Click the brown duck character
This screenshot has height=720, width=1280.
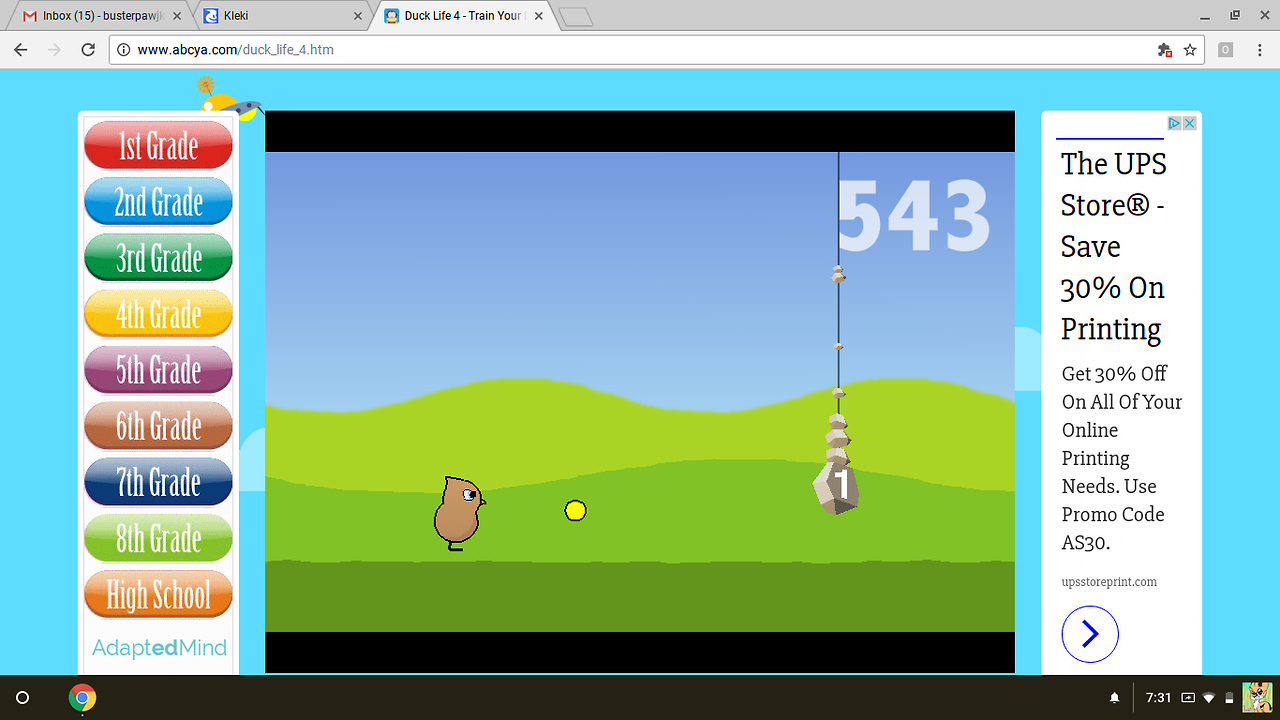[459, 513]
